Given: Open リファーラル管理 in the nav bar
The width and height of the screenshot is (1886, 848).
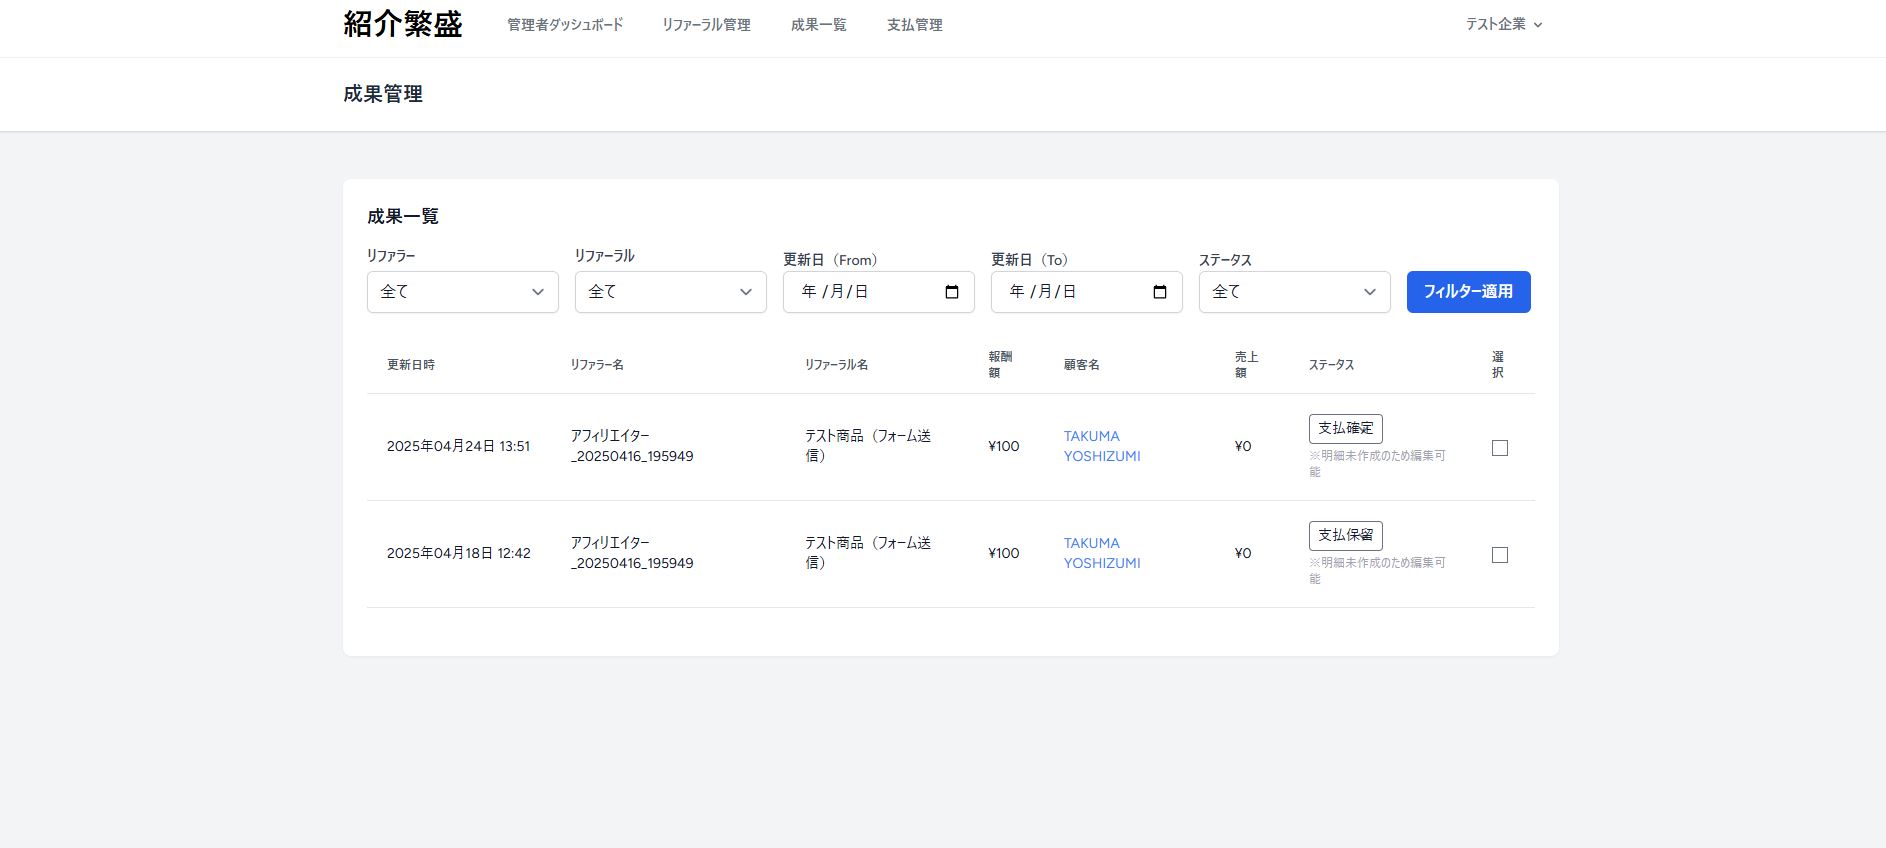Looking at the screenshot, I should tap(706, 24).
